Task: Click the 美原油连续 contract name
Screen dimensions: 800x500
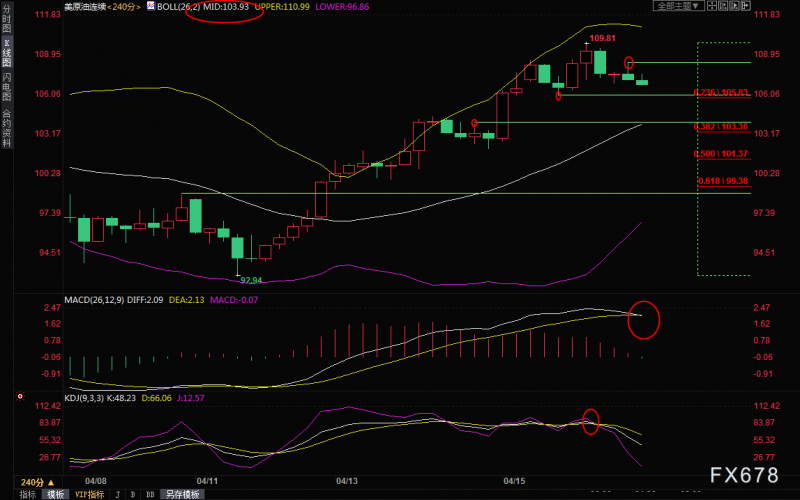Action: tap(85, 7)
